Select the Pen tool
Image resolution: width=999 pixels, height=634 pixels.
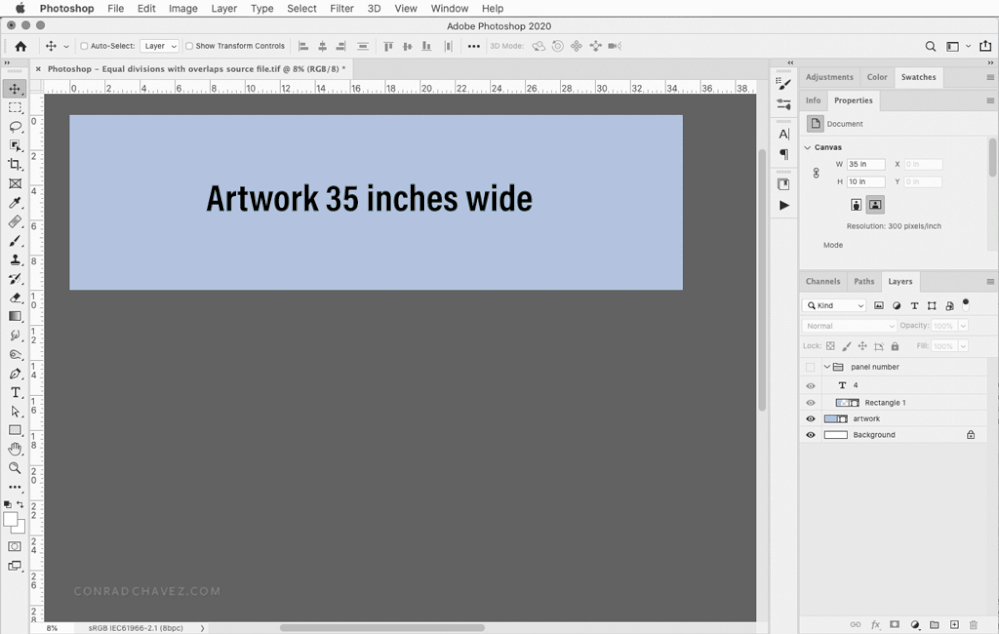pos(15,373)
